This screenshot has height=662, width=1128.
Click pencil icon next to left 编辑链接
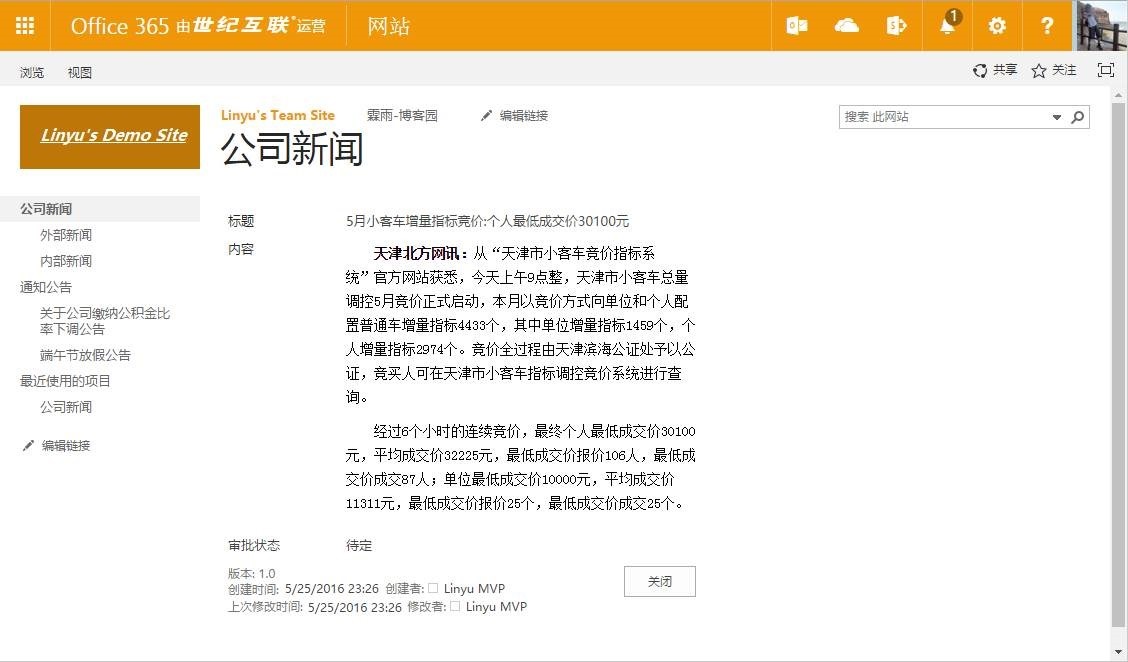28,445
